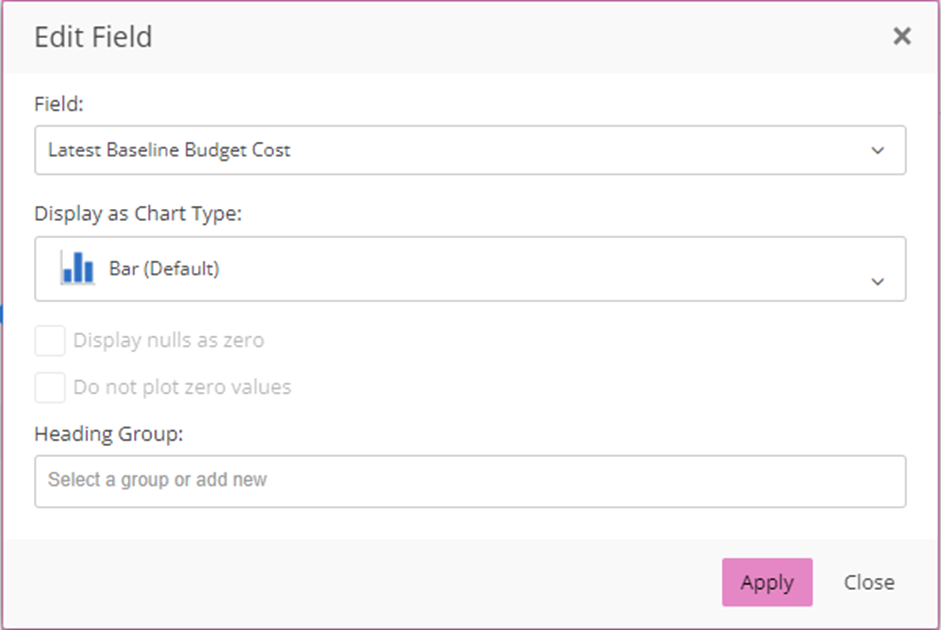Click the 'Select a group or add new' placeholder

click(157, 480)
